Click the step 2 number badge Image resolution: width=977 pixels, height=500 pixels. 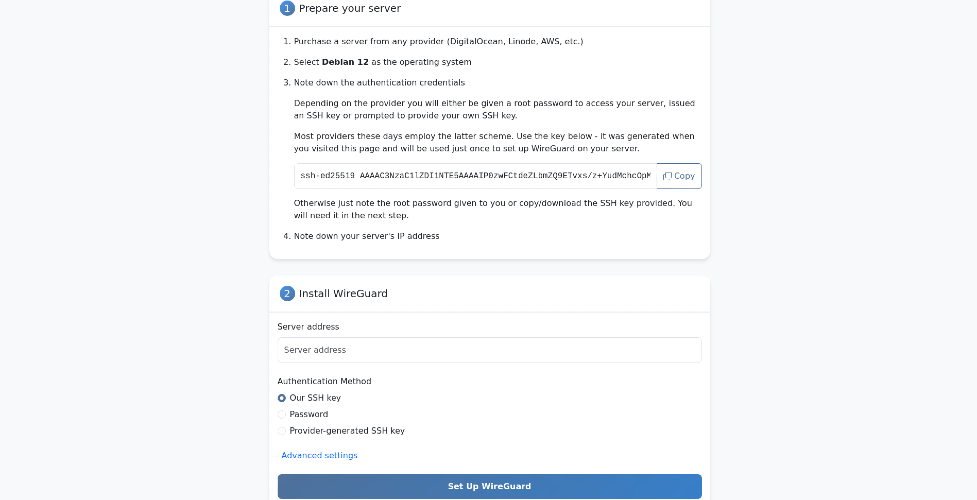(x=287, y=294)
